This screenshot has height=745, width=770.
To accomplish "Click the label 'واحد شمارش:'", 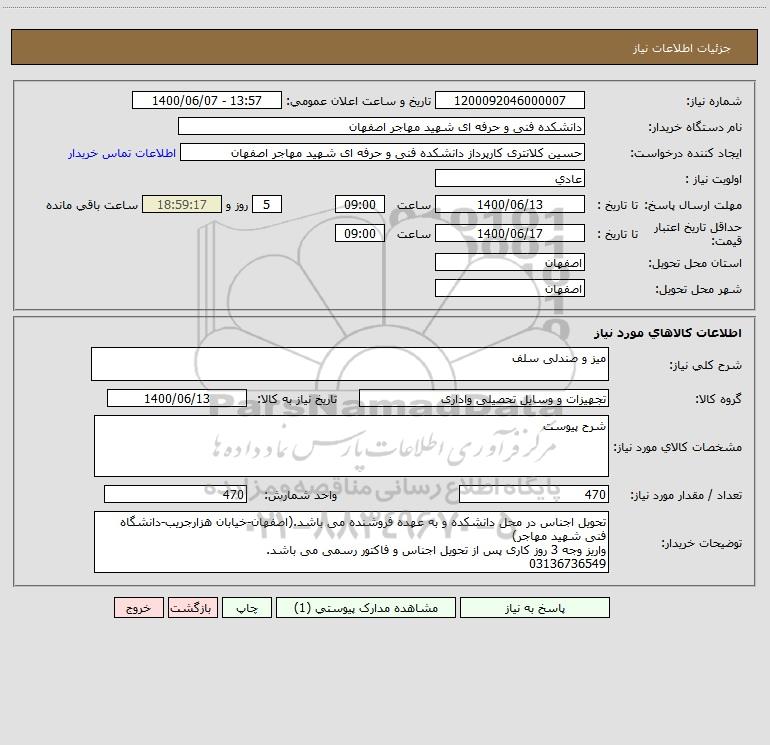I will [x=301, y=495].
